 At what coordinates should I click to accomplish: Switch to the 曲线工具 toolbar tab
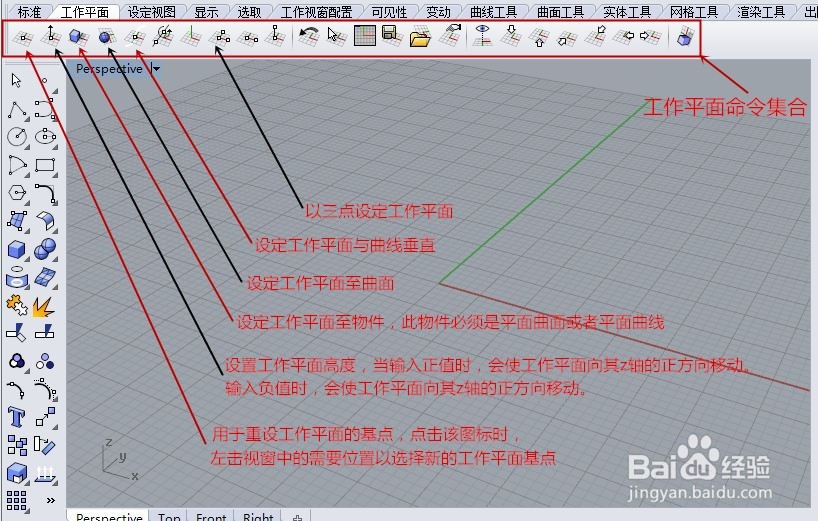point(494,11)
